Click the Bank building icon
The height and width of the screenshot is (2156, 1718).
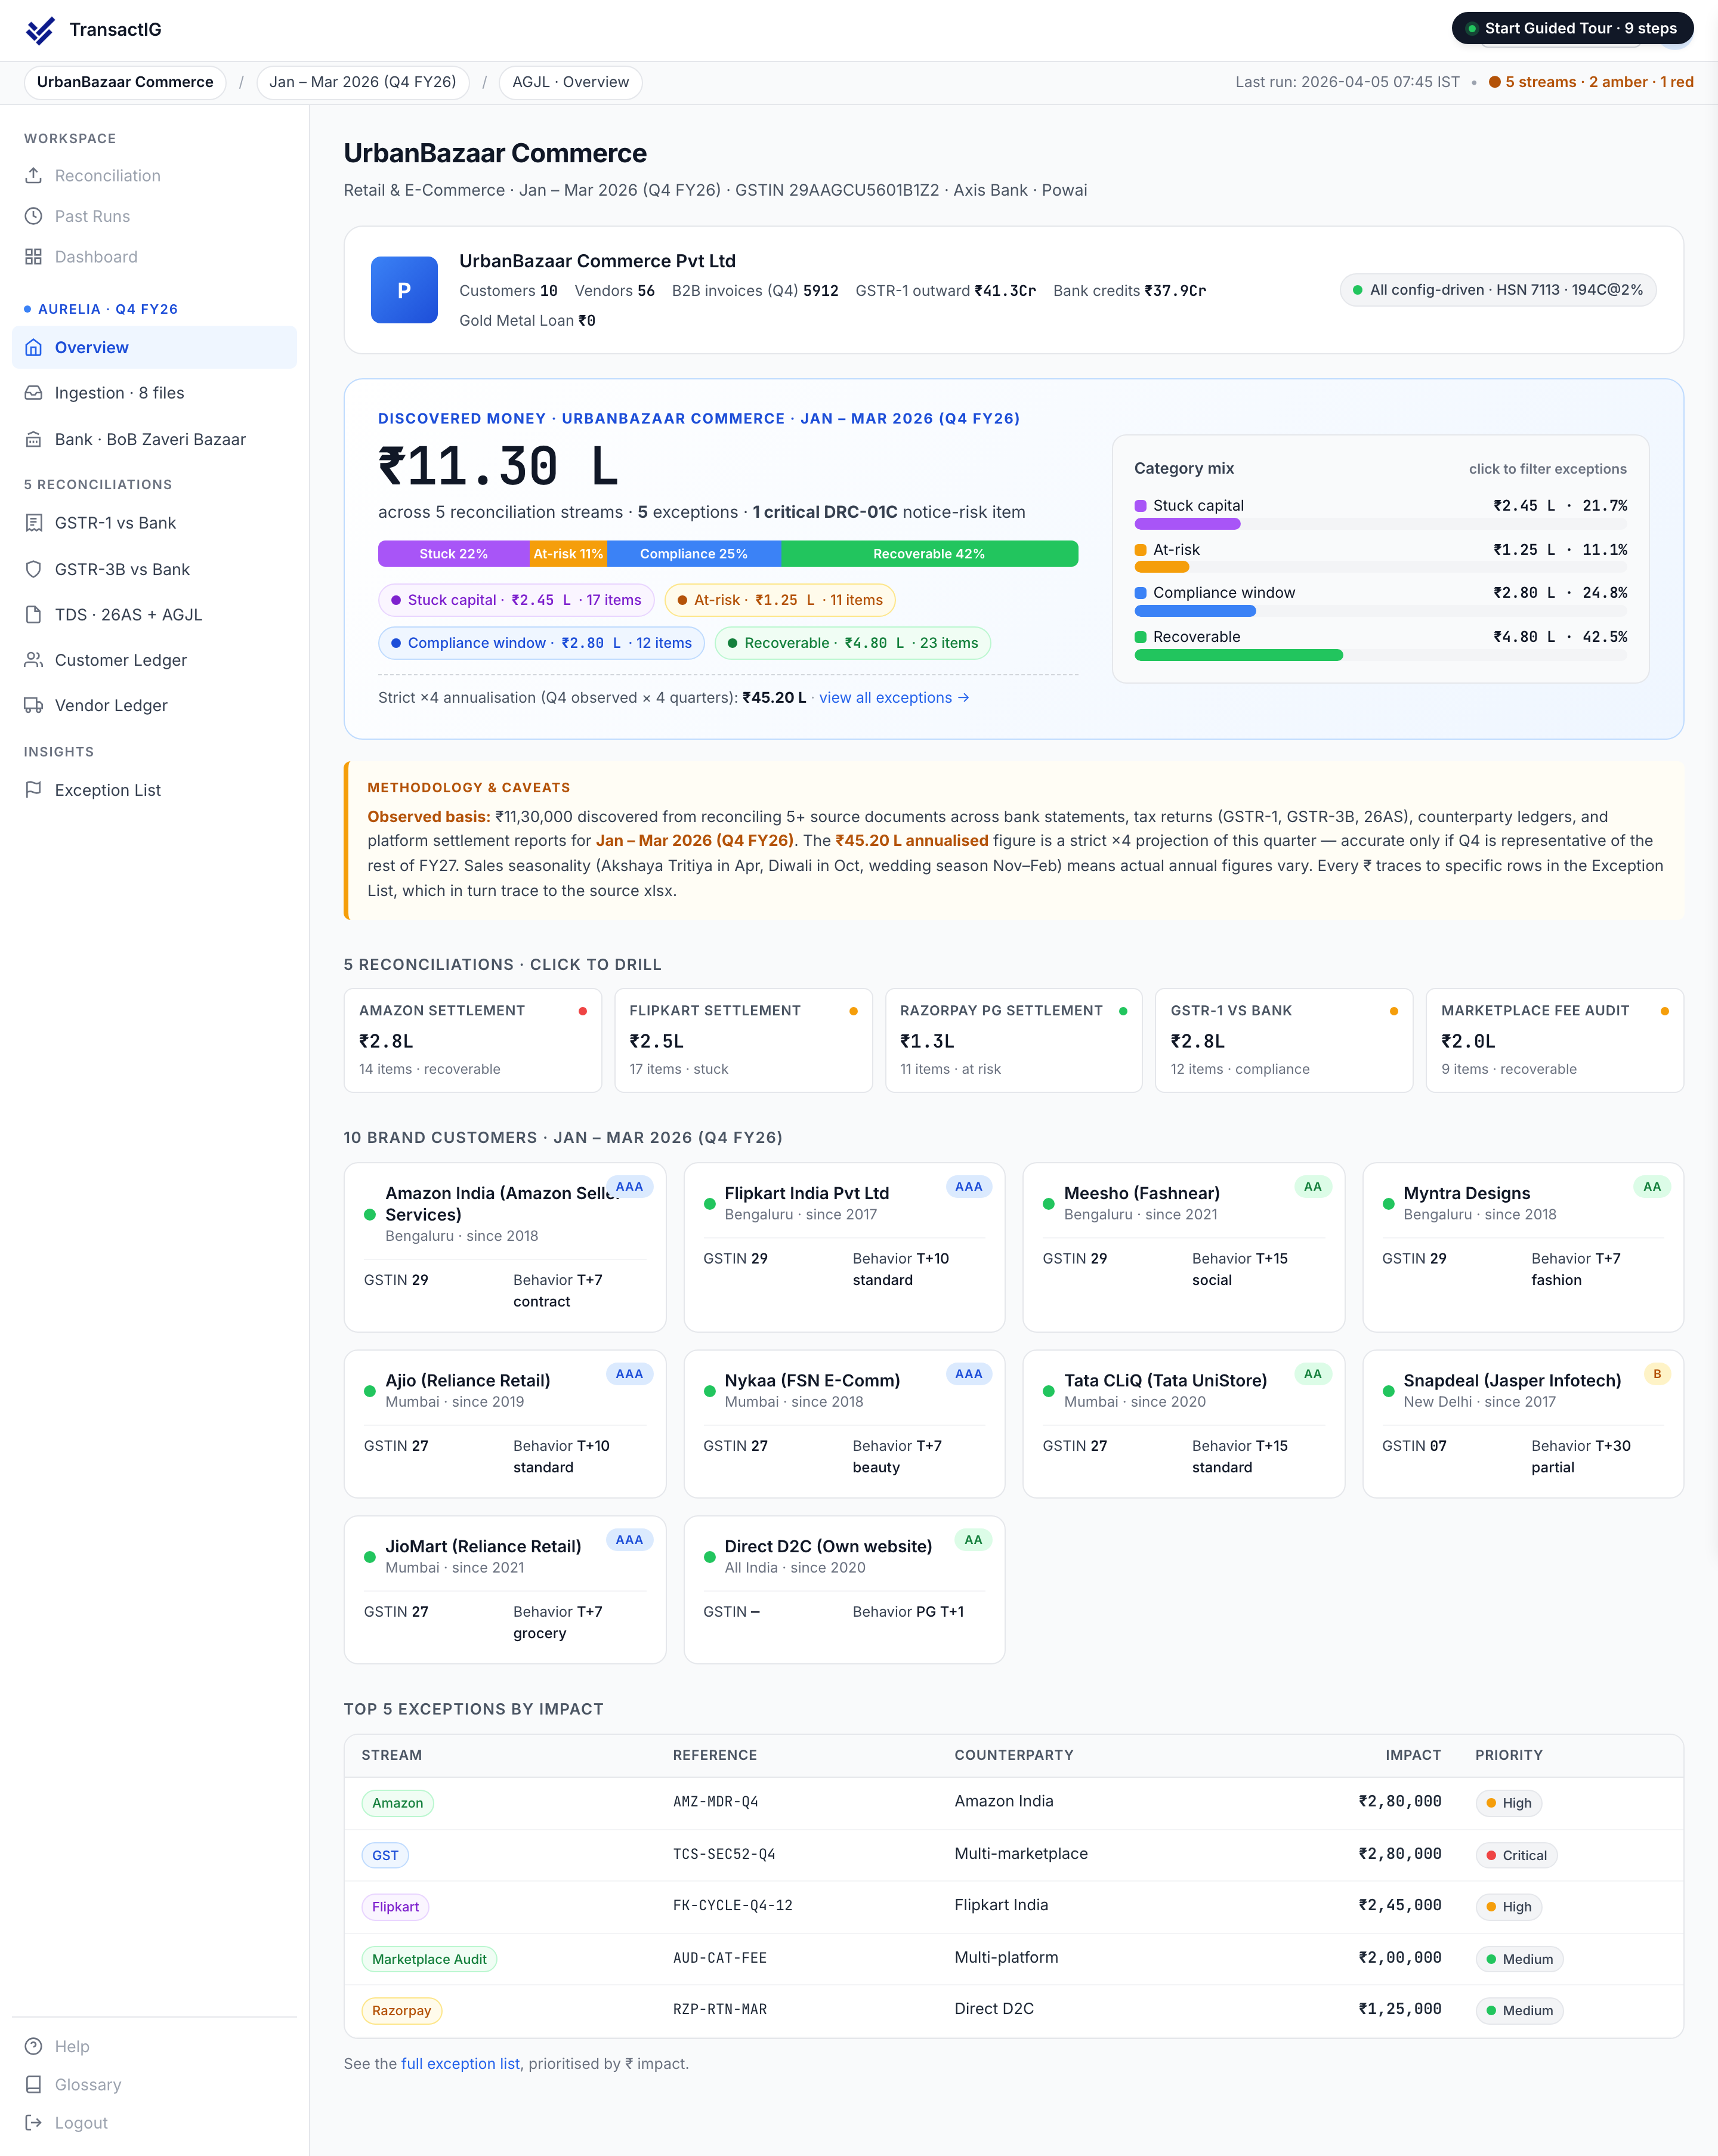click(34, 439)
